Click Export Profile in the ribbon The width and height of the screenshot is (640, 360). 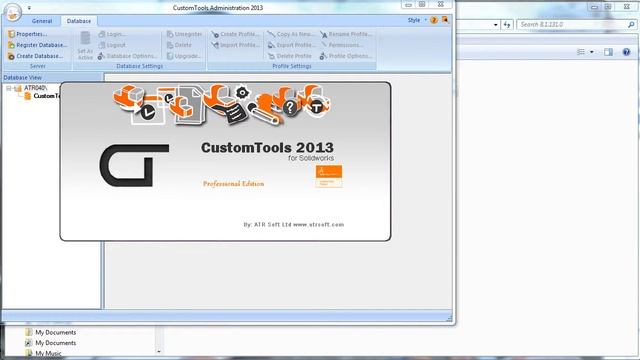292,45
